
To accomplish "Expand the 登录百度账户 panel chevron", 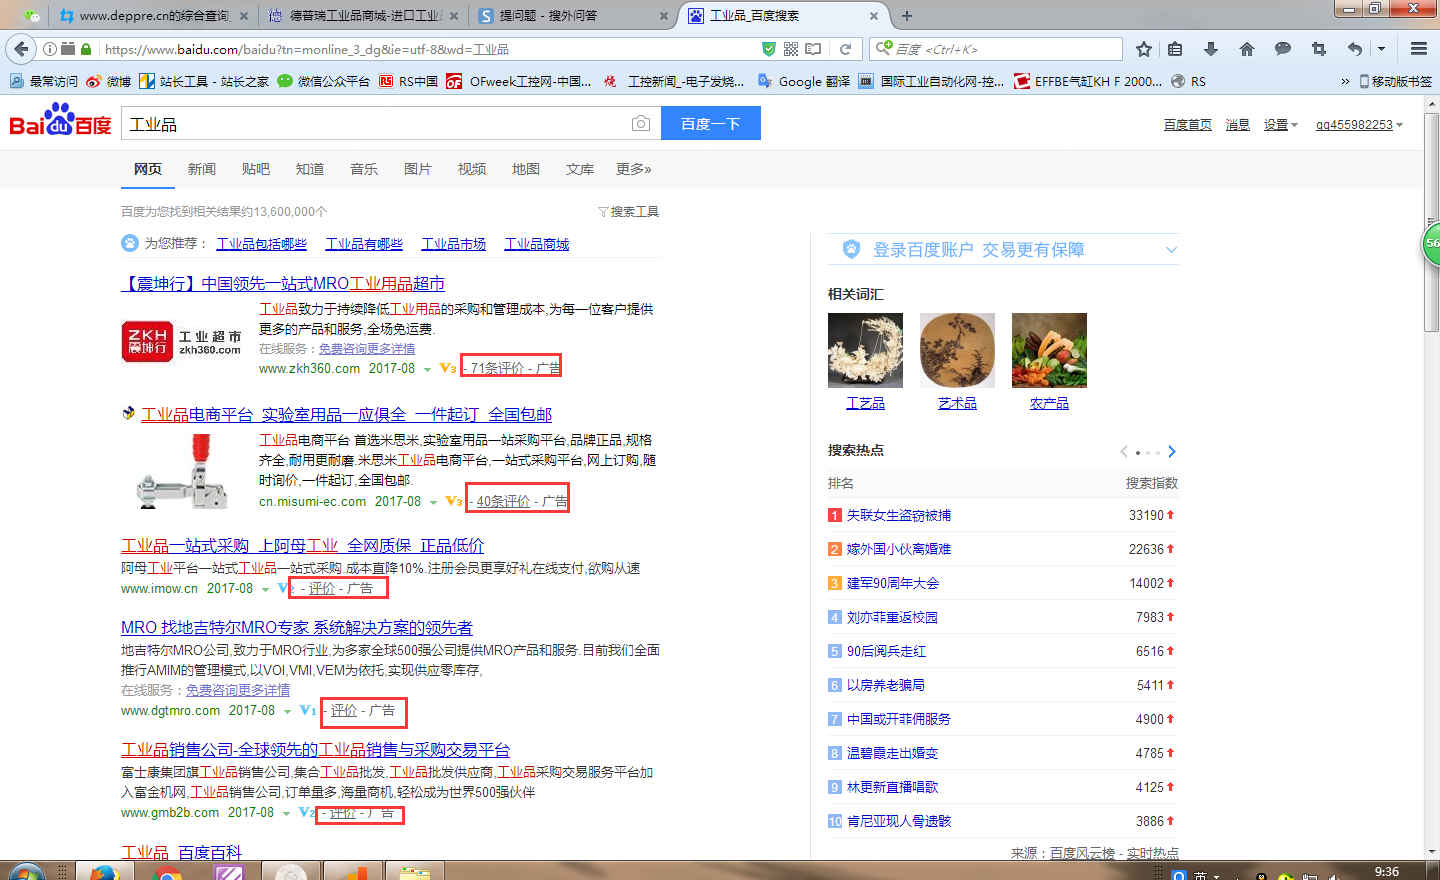I will 1171,250.
